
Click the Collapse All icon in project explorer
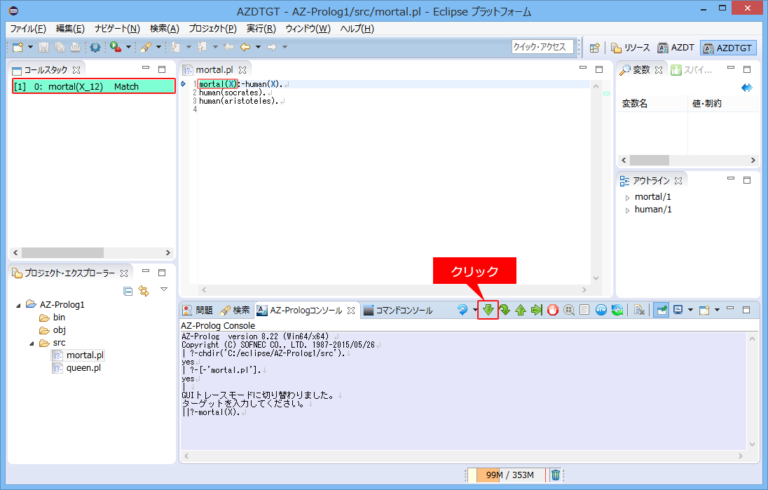coord(128,291)
